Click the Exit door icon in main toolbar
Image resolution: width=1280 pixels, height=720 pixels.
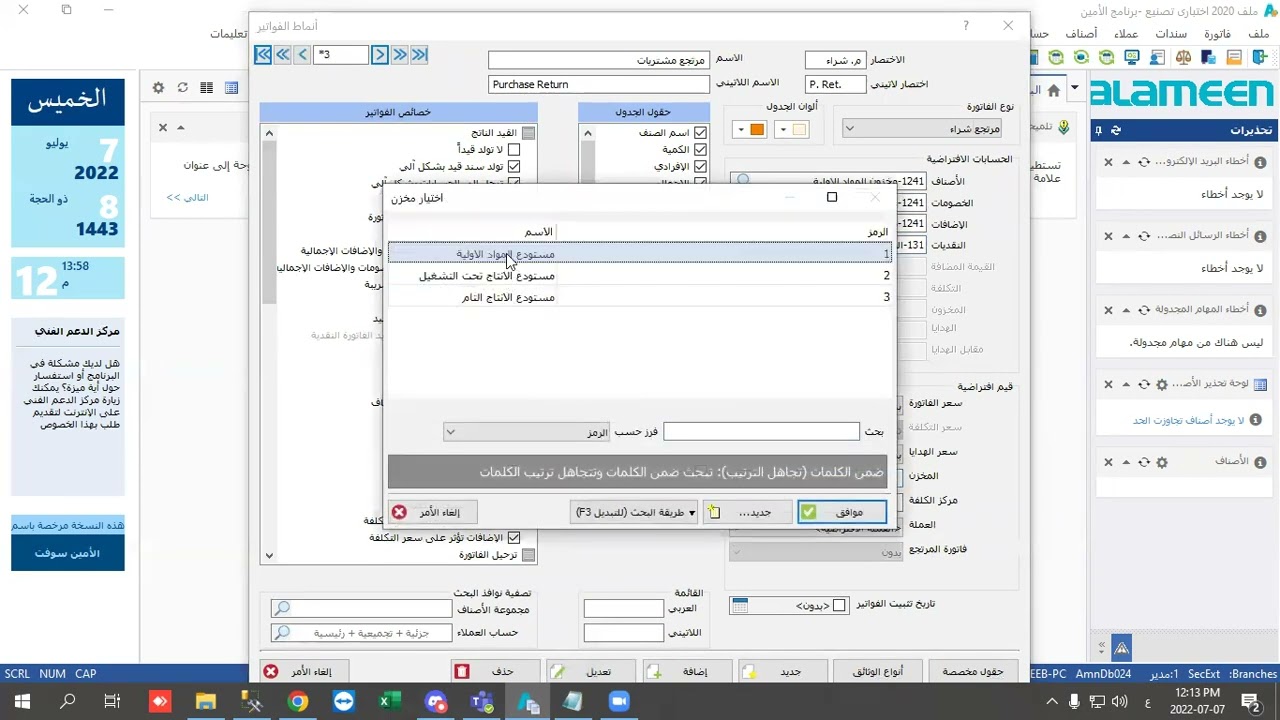1259,57
